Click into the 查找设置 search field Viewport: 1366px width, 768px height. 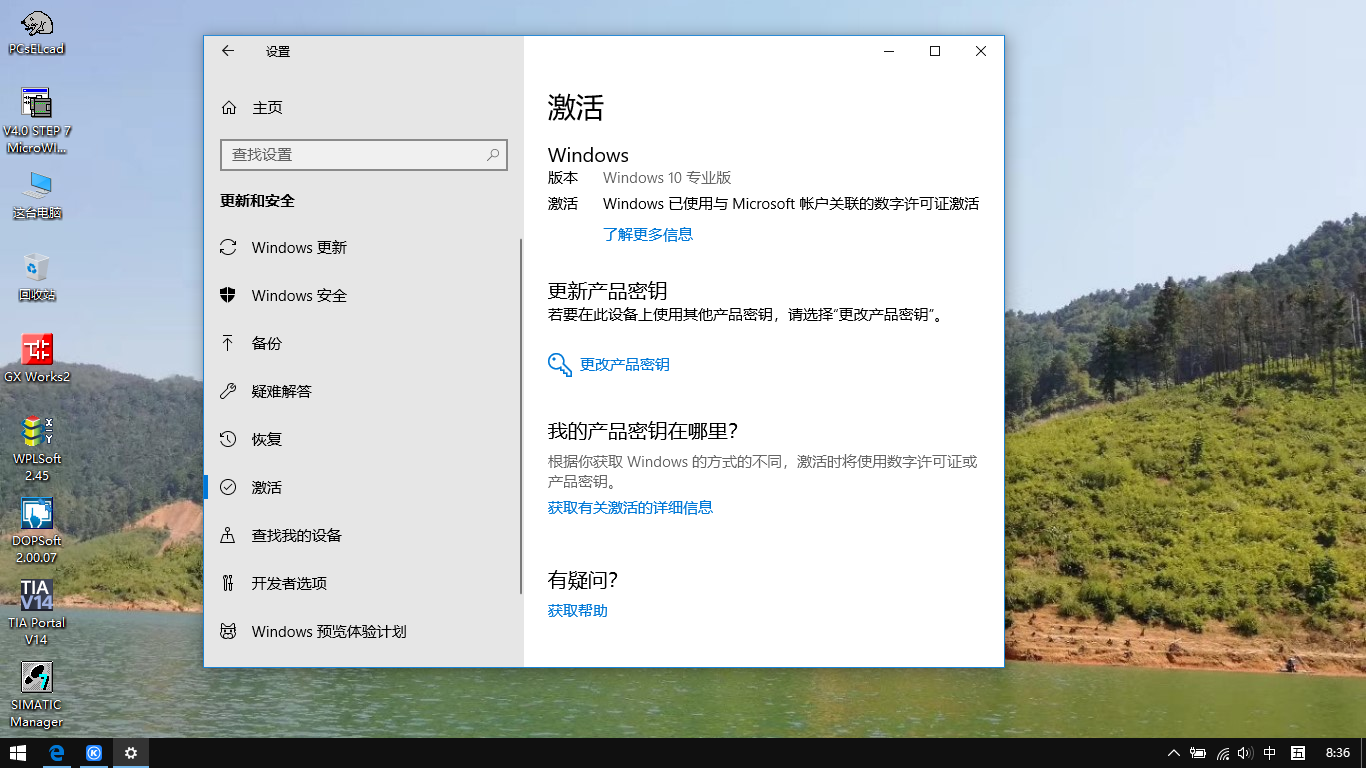tap(350, 155)
